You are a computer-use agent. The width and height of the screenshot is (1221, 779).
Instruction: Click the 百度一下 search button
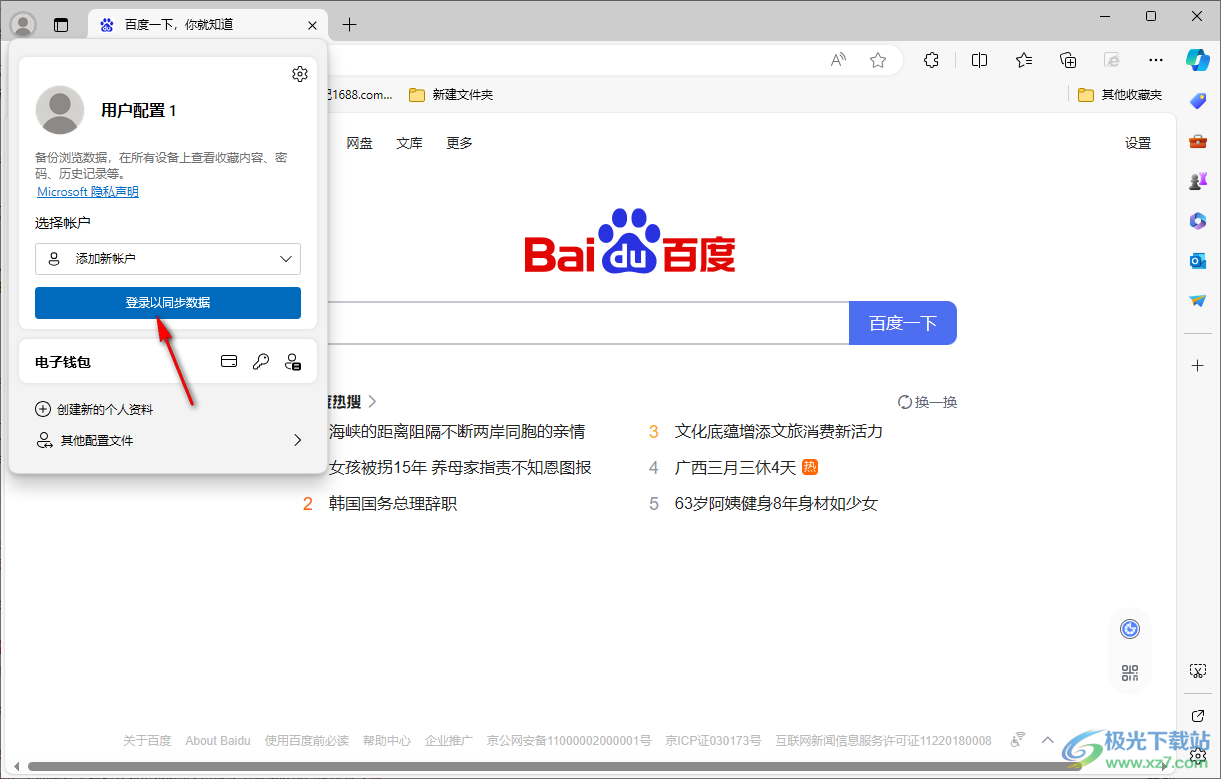pyautogui.click(x=903, y=323)
